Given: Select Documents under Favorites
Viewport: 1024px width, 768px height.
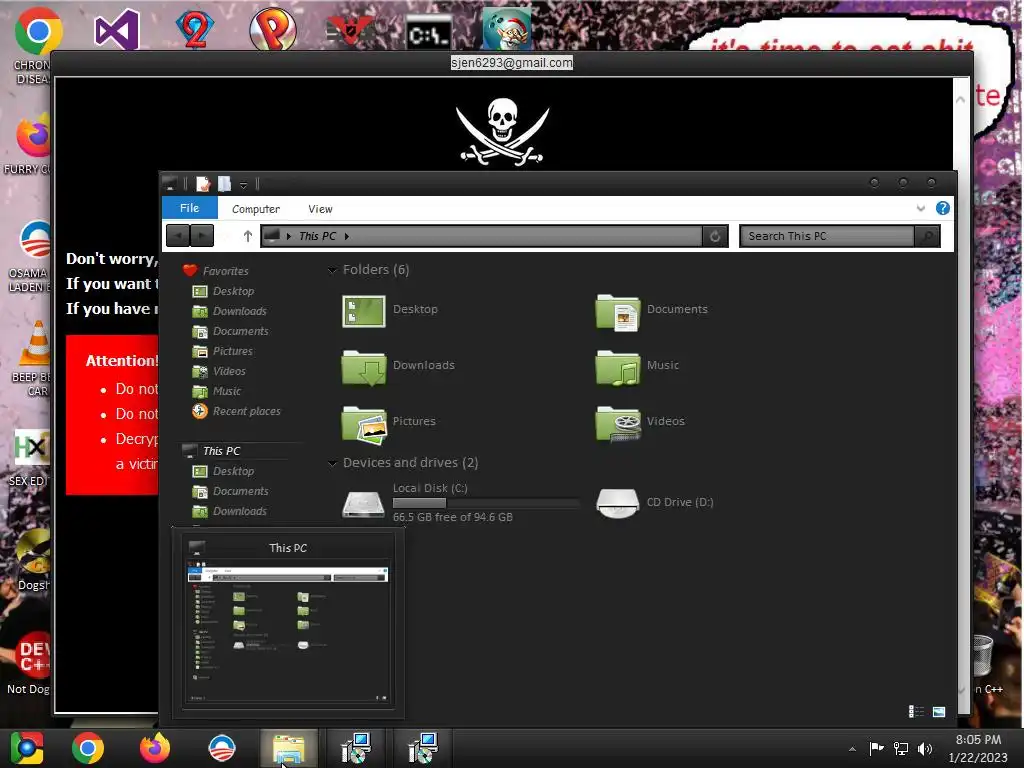Looking at the screenshot, I should click(x=230, y=331).
